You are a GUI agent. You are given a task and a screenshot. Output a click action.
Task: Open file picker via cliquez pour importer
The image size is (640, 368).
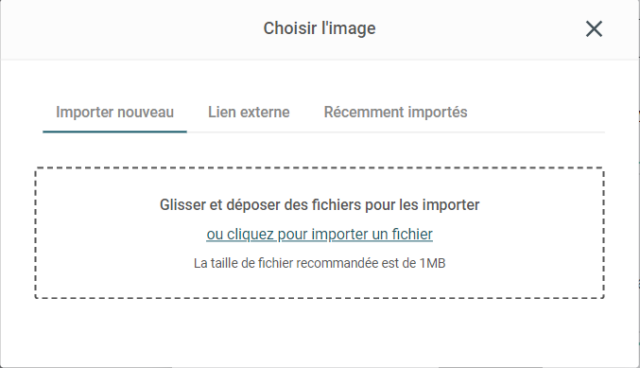point(320,234)
